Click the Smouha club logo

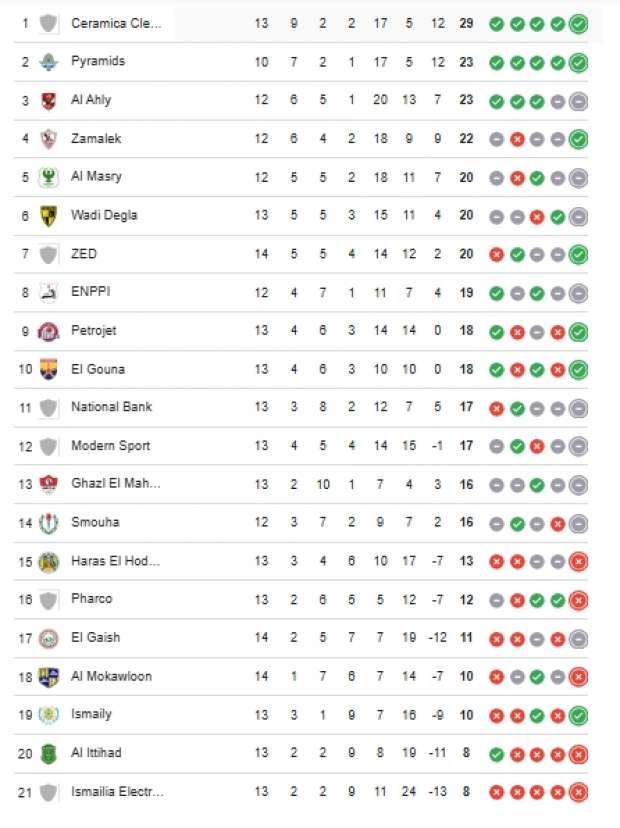point(48,523)
